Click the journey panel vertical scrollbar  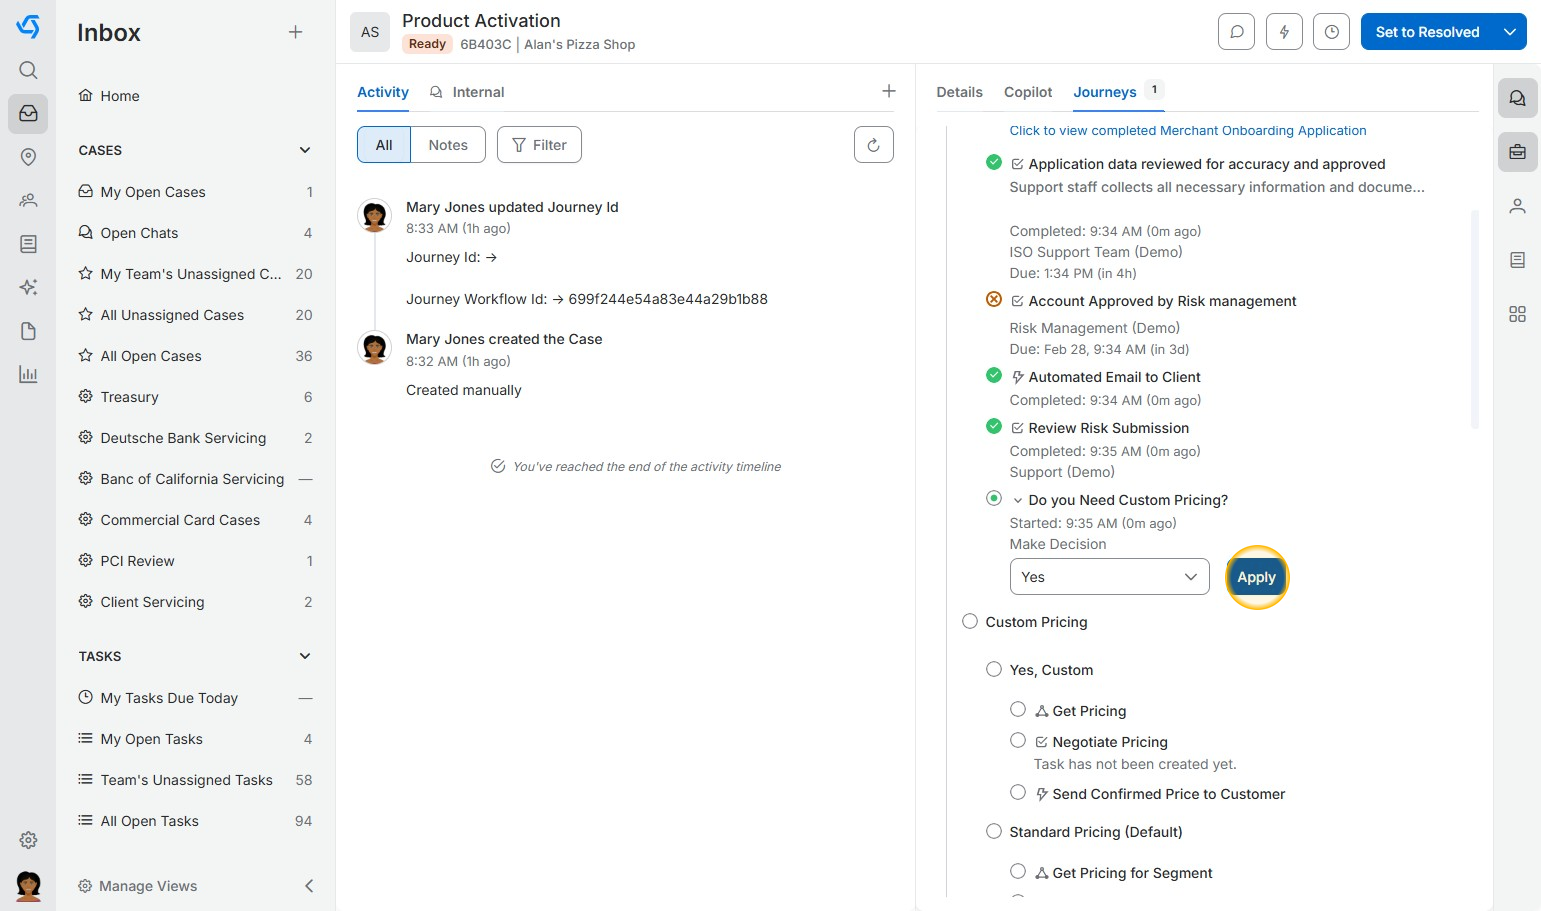pyautogui.click(x=1474, y=320)
